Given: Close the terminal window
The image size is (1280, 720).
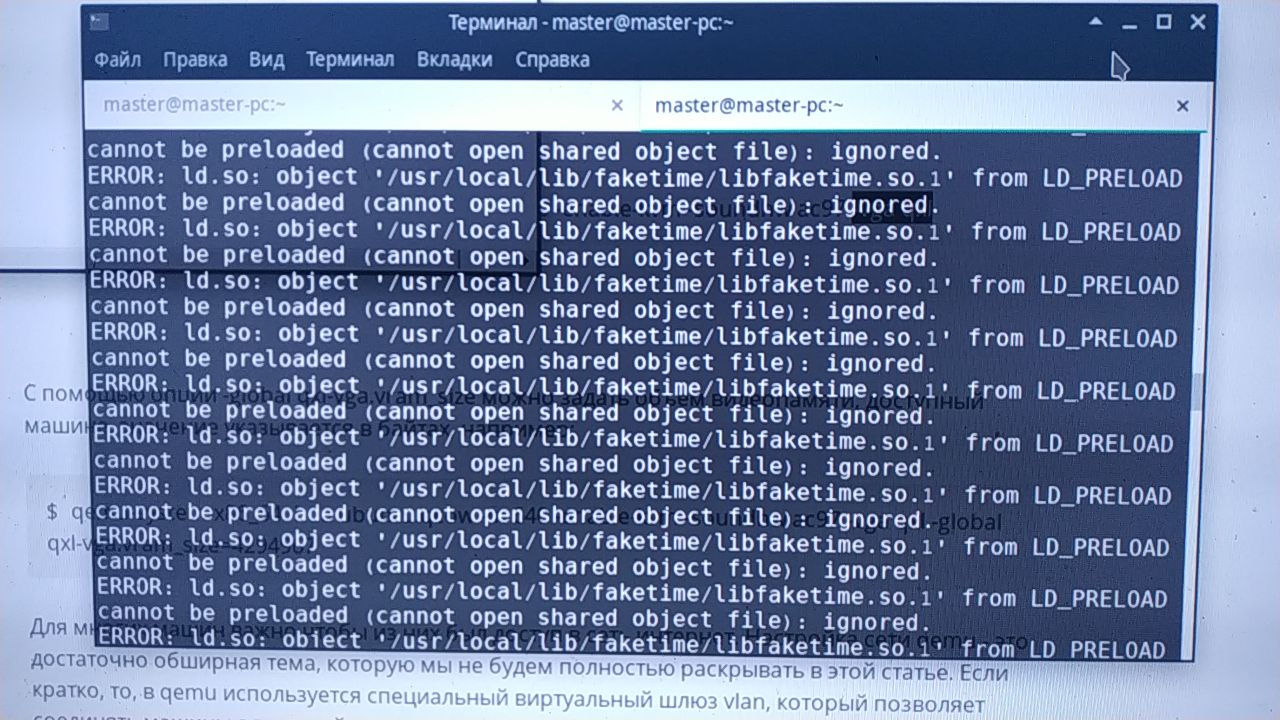Looking at the screenshot, I should (x=1198, y=22).
